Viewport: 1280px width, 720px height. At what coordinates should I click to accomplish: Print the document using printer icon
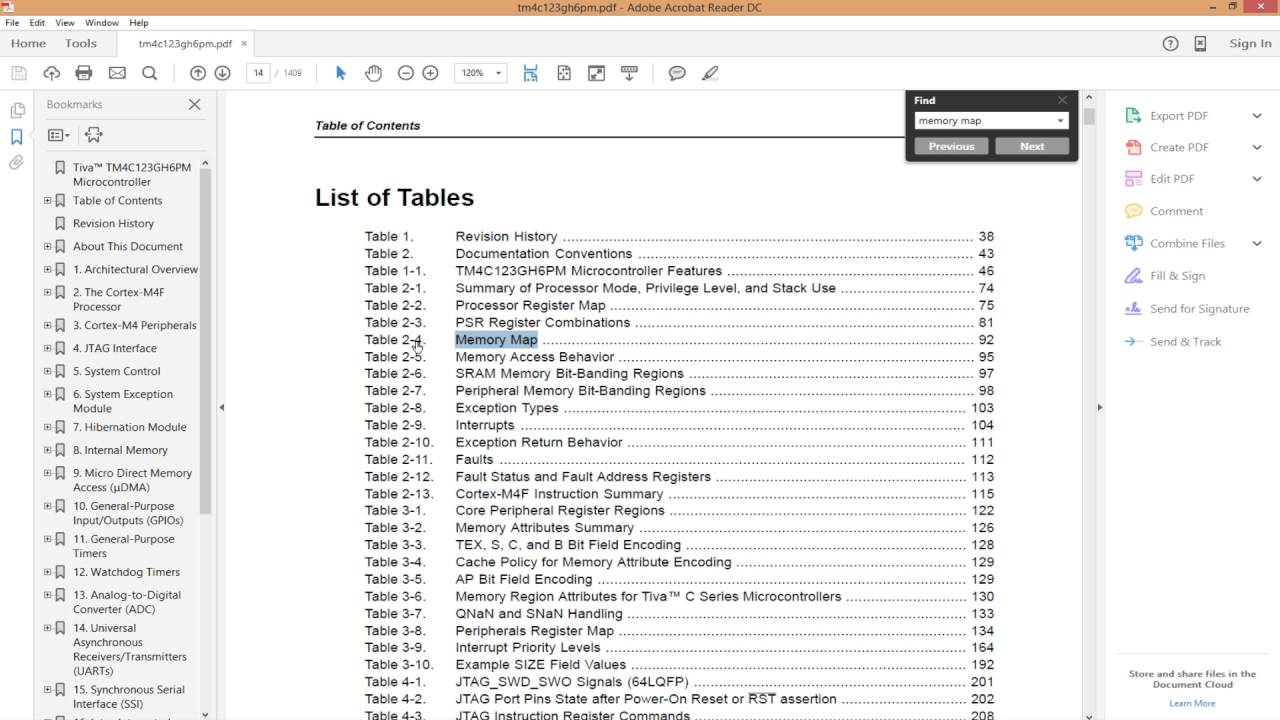(x=84, y=73)
